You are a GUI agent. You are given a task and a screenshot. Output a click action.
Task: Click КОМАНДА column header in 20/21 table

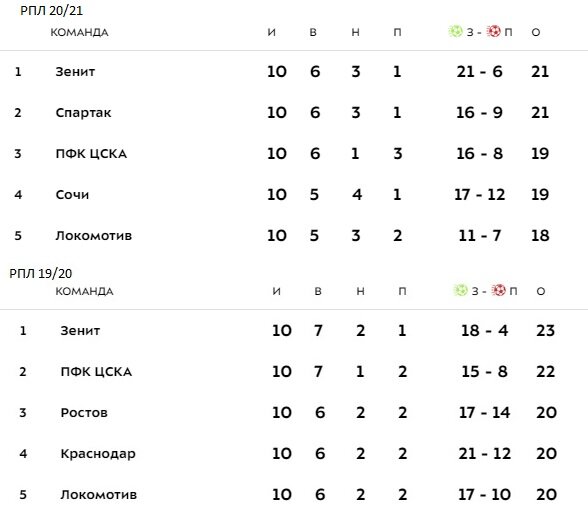click(x=79, y=32)
